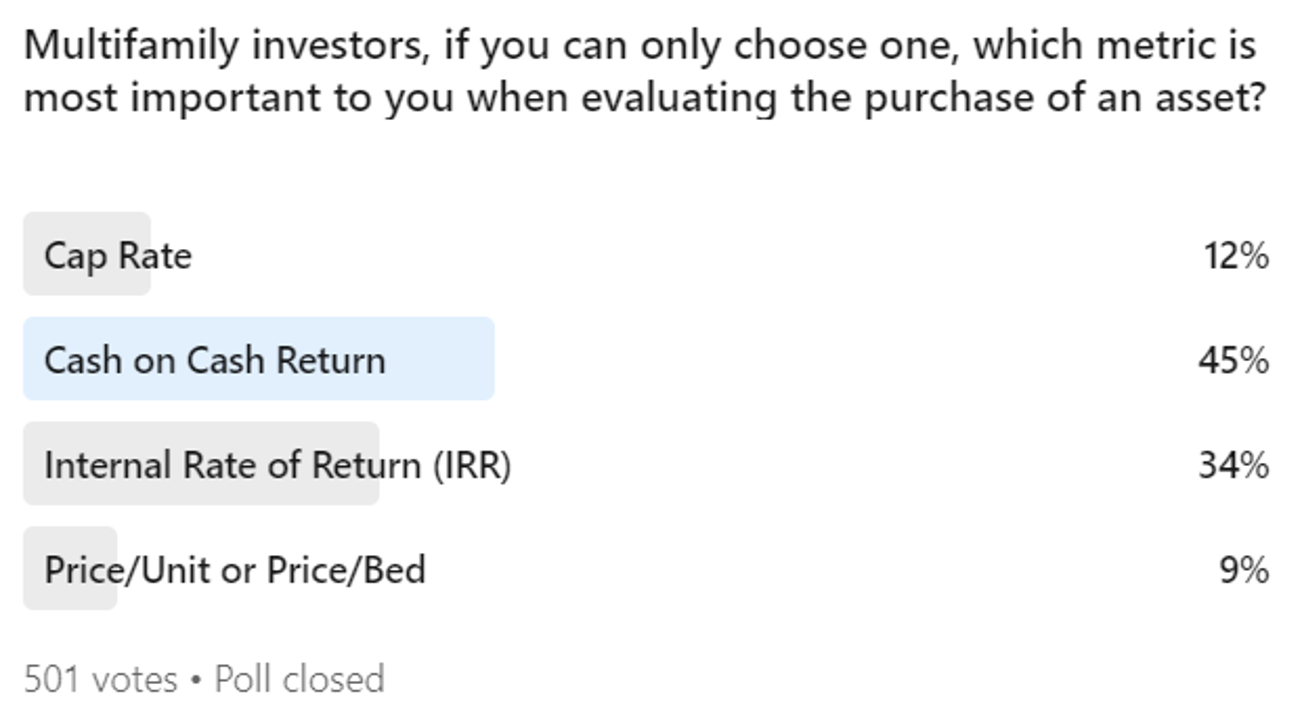Click the poll question starting with Multifamily investors
Viewport: 1302px width, 715px height.
coord(640,46)
